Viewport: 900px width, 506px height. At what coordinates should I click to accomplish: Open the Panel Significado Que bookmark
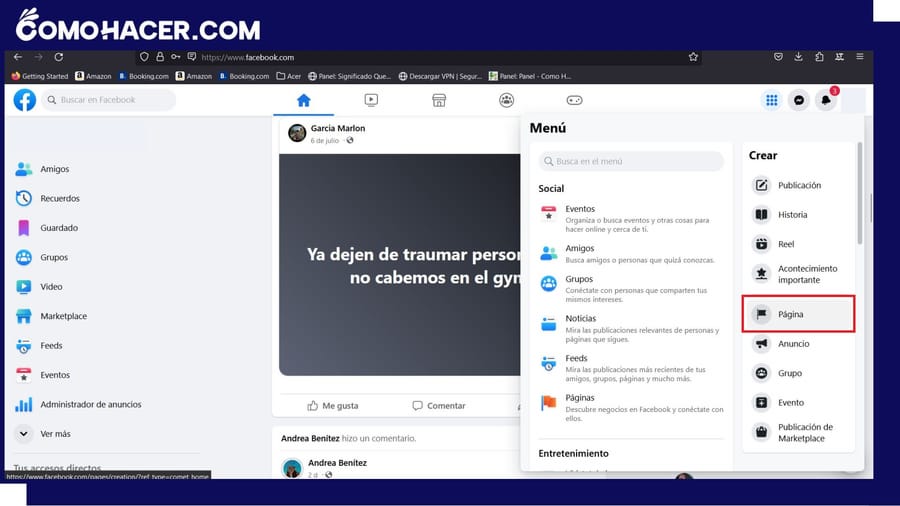350,76
